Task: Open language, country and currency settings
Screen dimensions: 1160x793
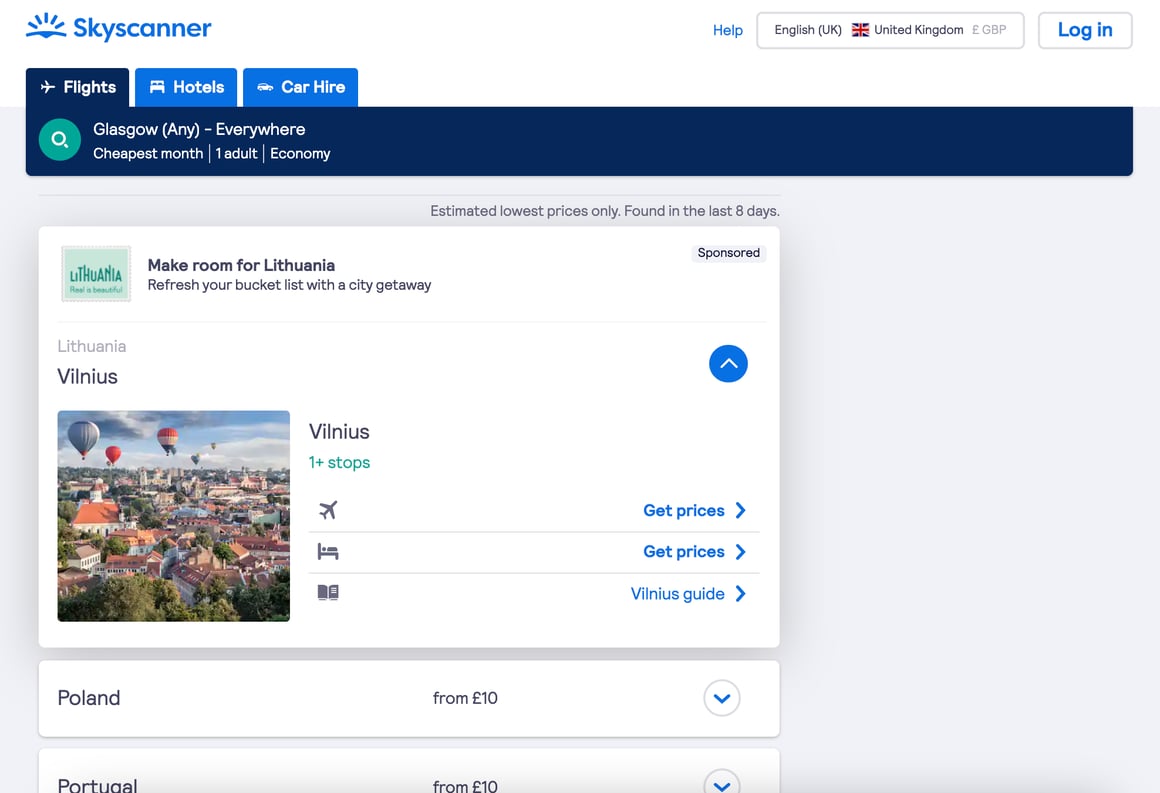Action: coord(889,30)
